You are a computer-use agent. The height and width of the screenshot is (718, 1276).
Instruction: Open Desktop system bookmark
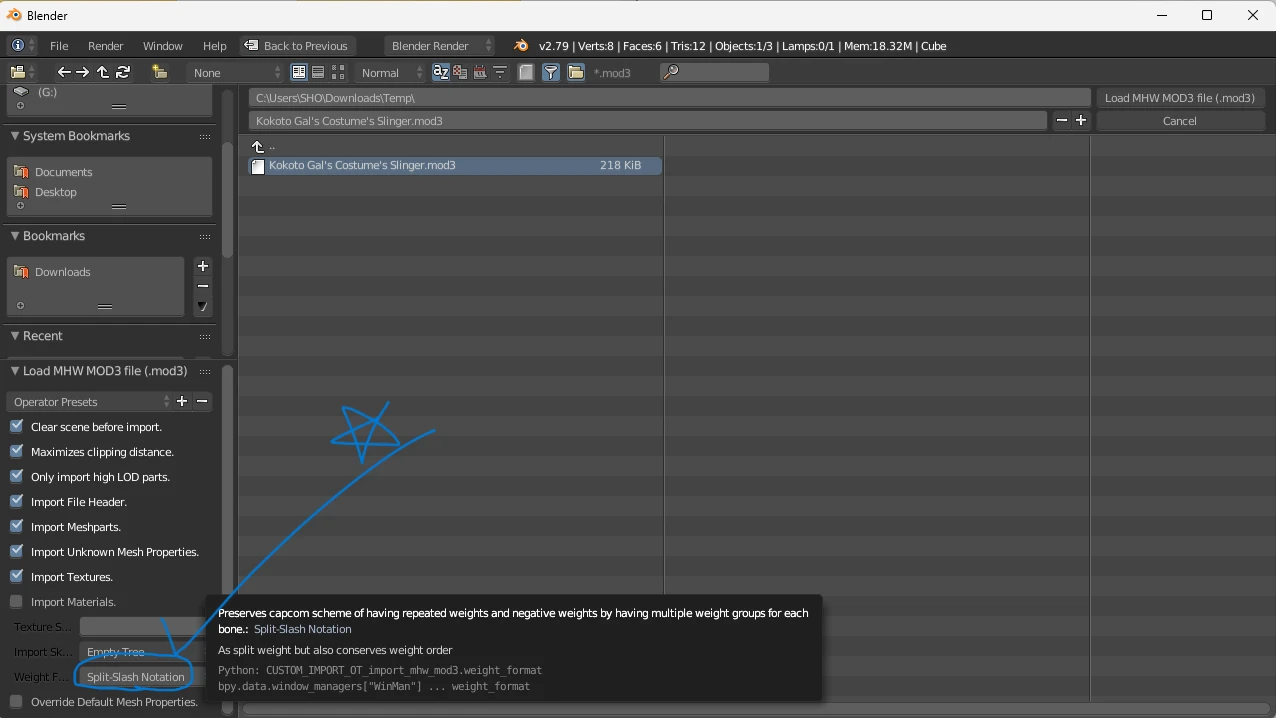point(55,192)
